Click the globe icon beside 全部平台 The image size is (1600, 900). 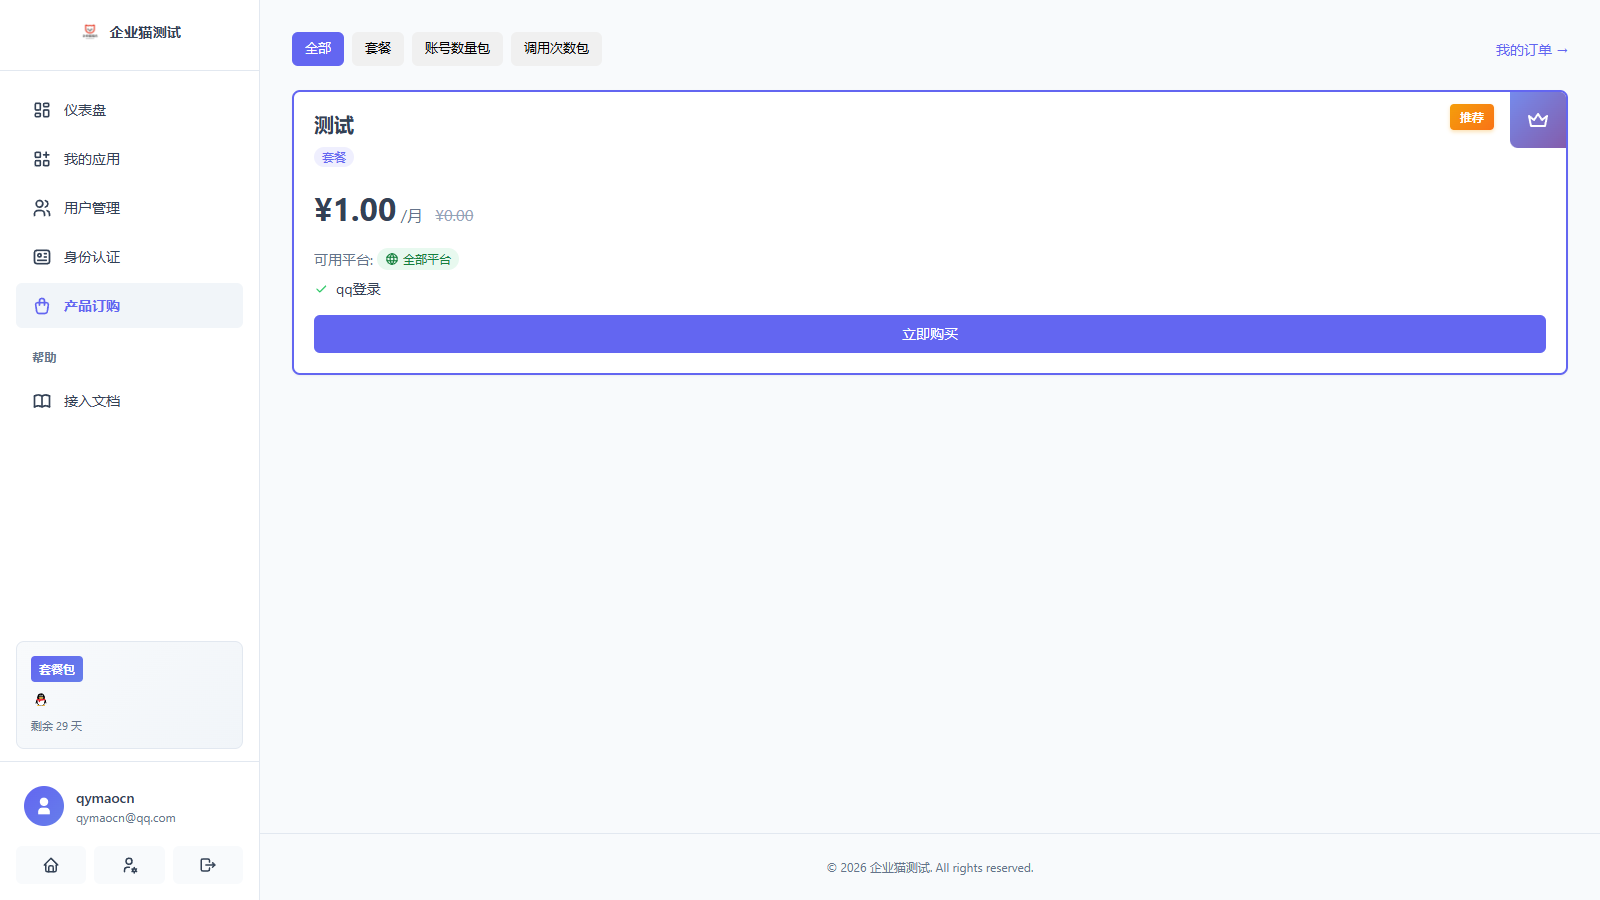pos(392,259)
